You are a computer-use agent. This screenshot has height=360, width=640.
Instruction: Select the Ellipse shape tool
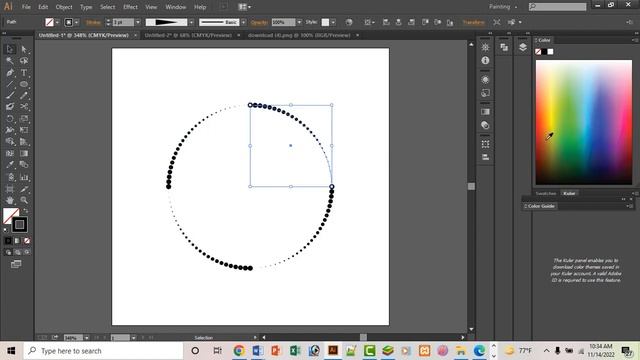click(24, 84)
